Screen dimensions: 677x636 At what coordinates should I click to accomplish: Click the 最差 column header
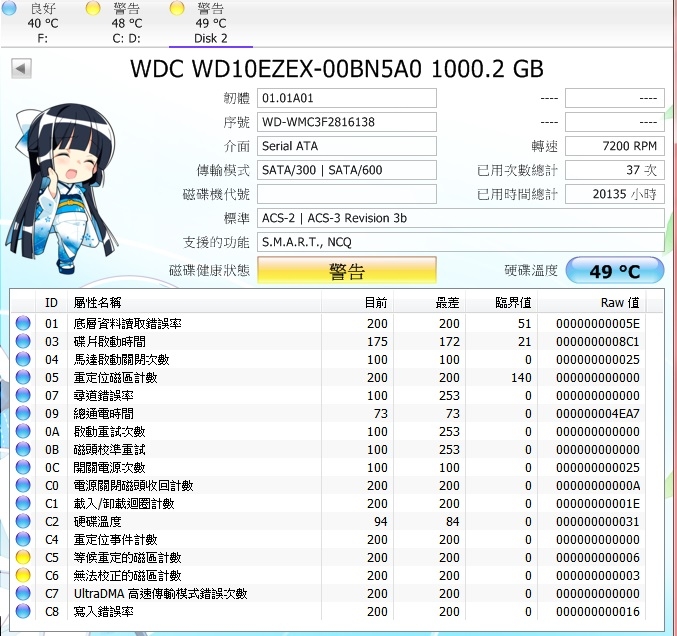pos(430,302)
